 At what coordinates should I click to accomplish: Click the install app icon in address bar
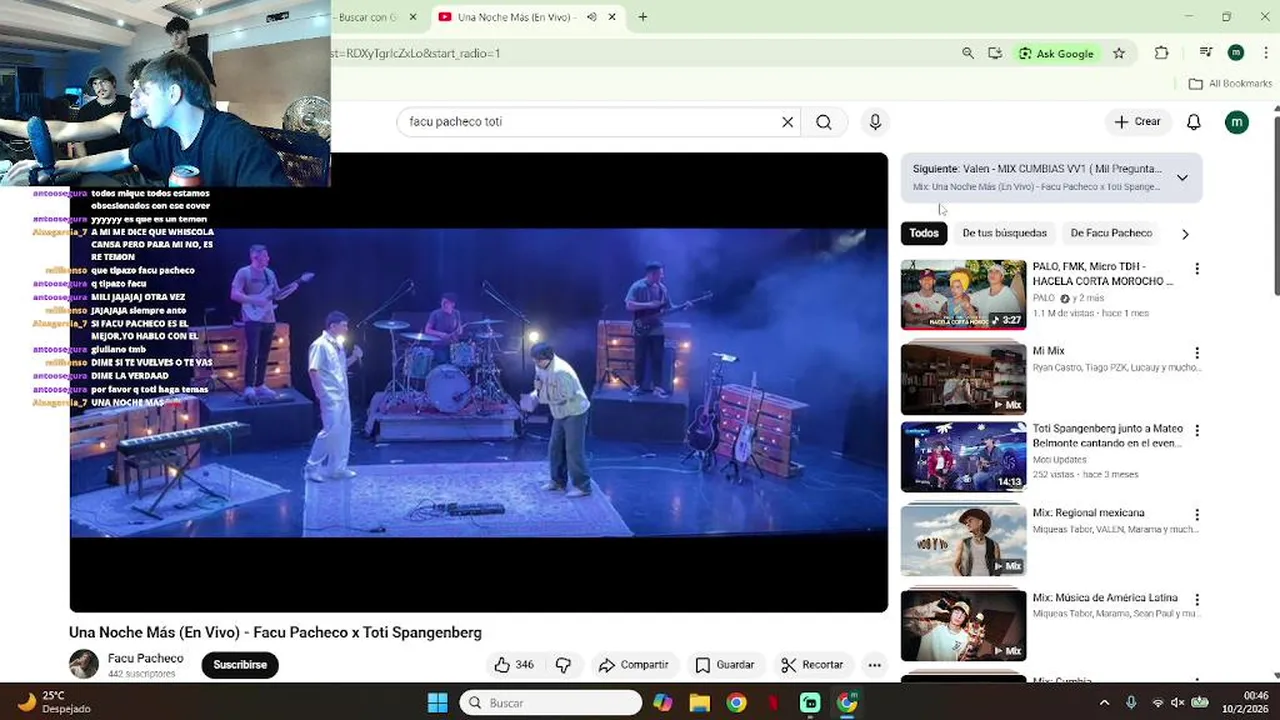[x=995, y=53]
